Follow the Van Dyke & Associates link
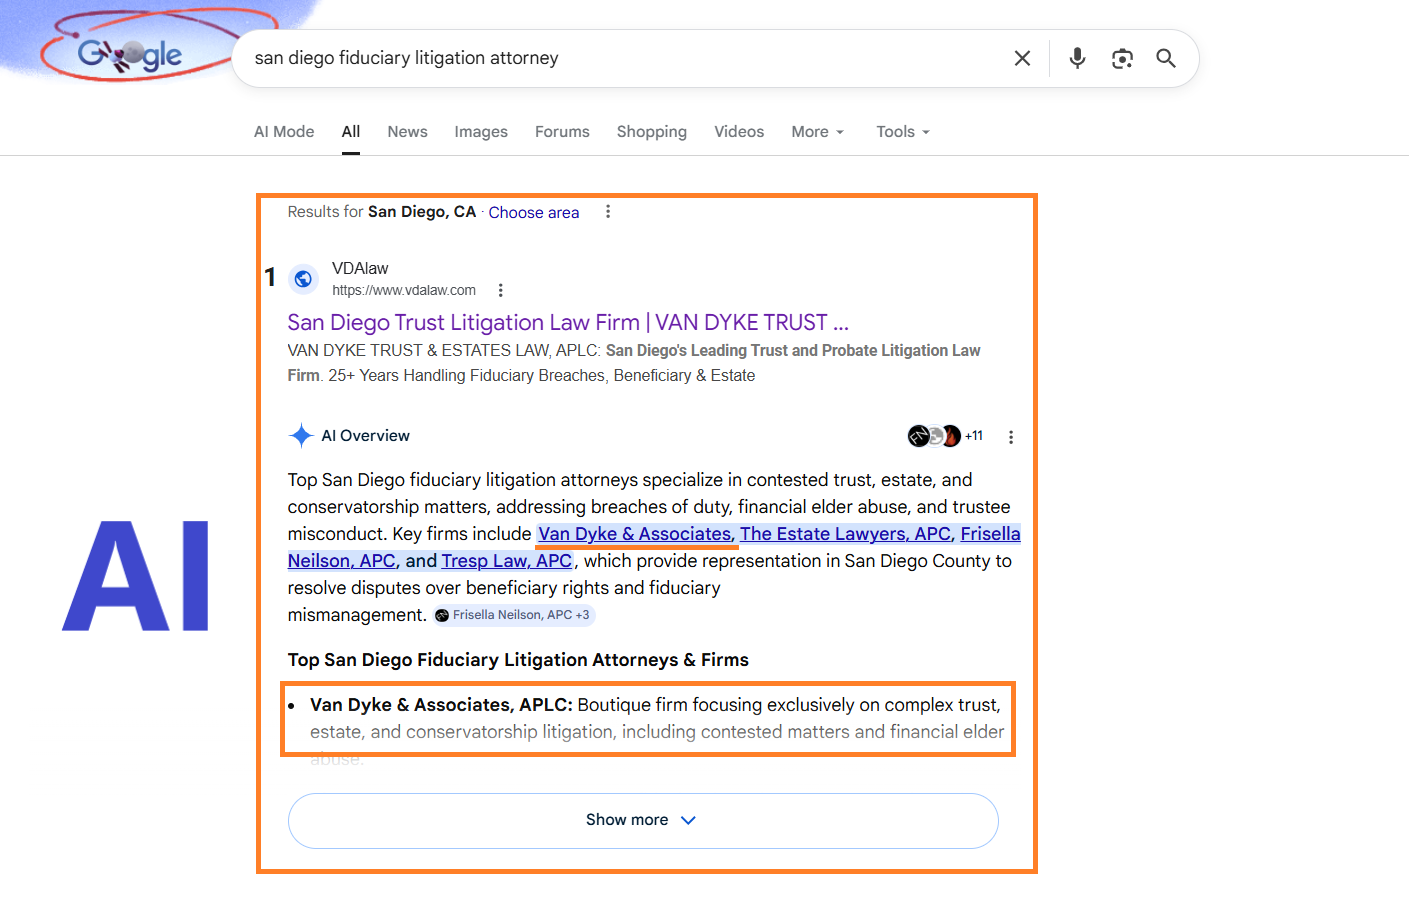Image resolution: width=1409 pixels, height=908 pixels. [635, 534]
